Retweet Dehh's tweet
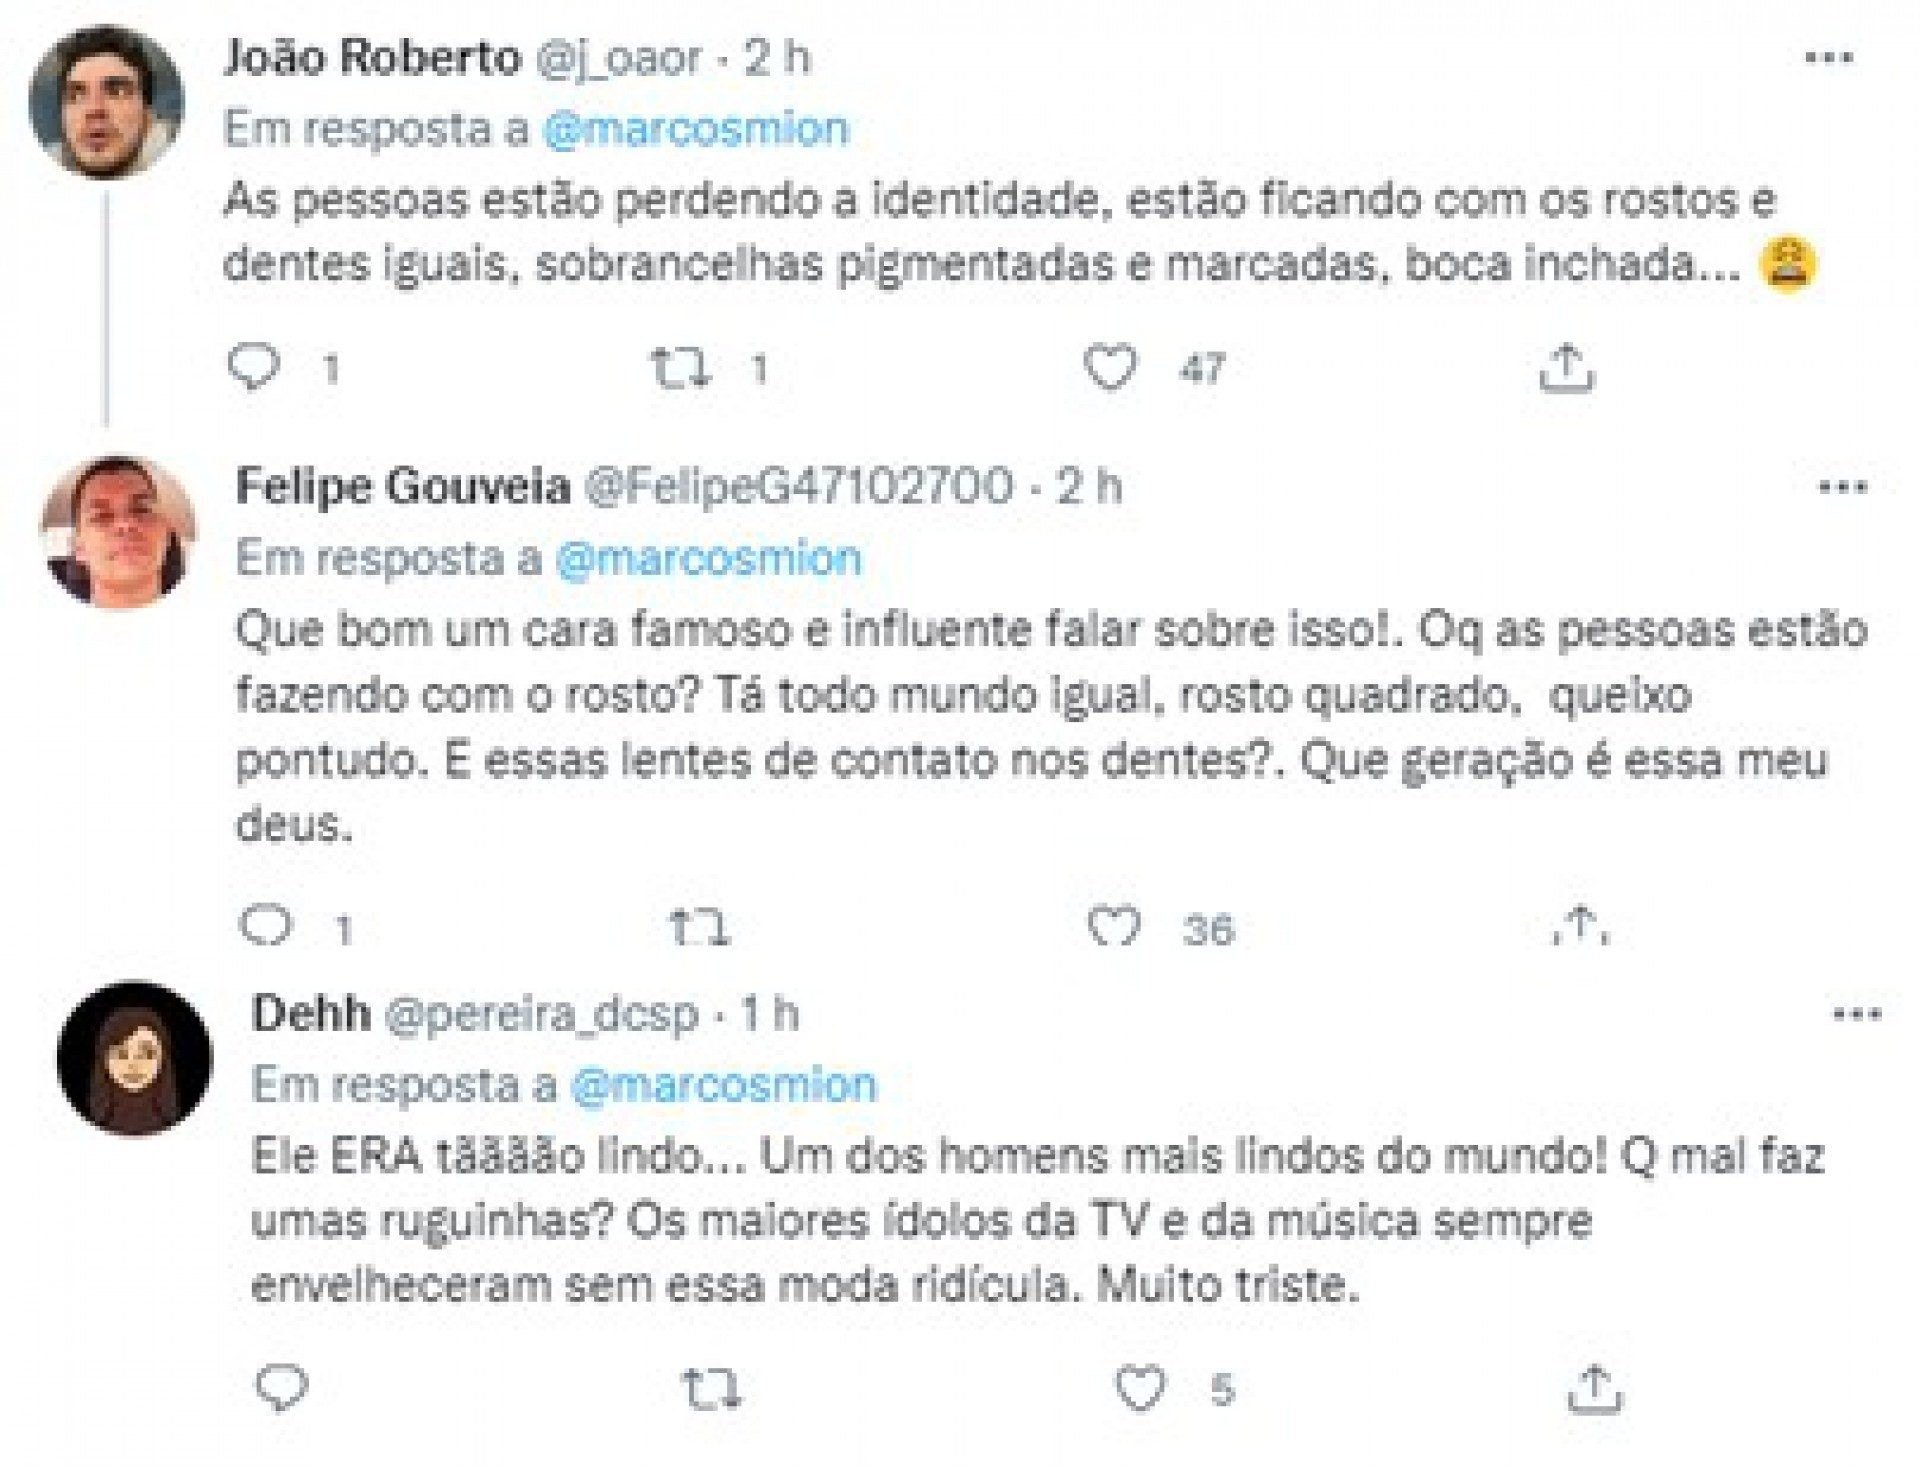The width and height of the screenshot is (1920, 1468). coord(711,1389)
